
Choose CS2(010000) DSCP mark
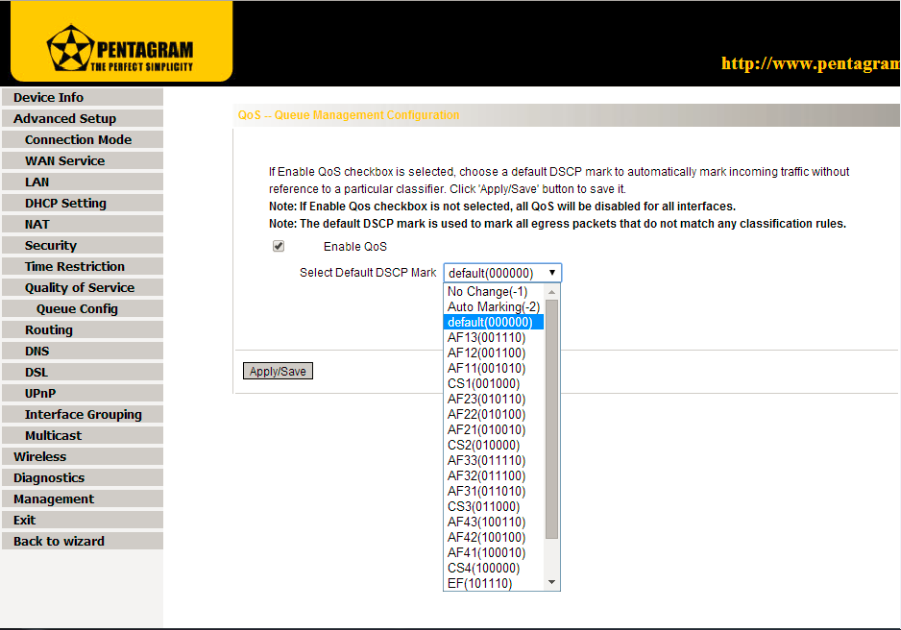pyautogui.click(x=494, y=445)
